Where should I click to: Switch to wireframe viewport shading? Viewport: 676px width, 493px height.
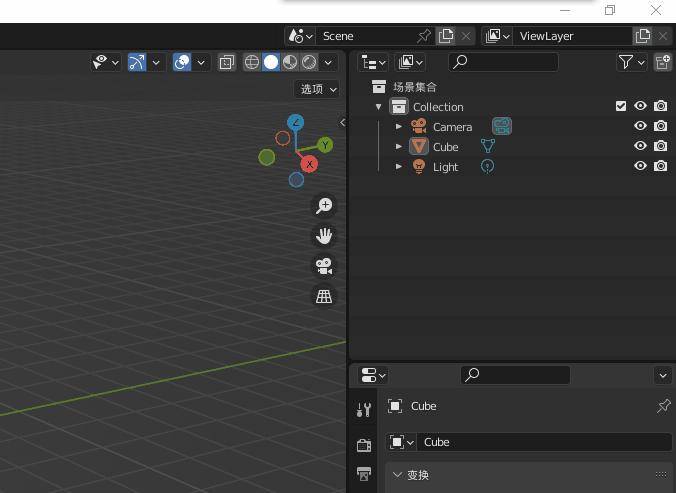click(252, 62)
